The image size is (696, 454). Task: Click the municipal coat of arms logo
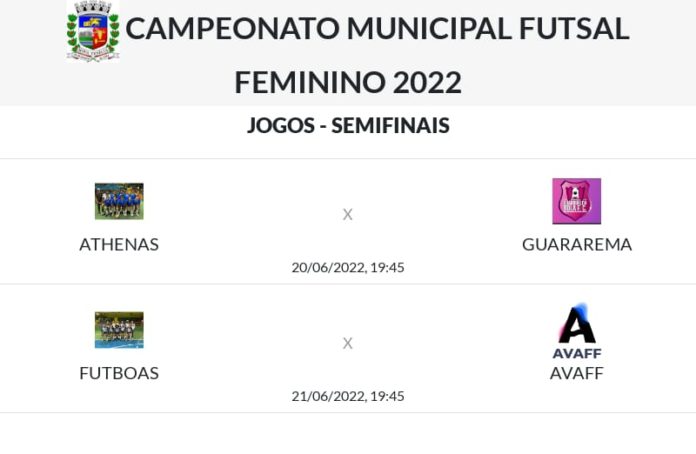pos(93,31)
